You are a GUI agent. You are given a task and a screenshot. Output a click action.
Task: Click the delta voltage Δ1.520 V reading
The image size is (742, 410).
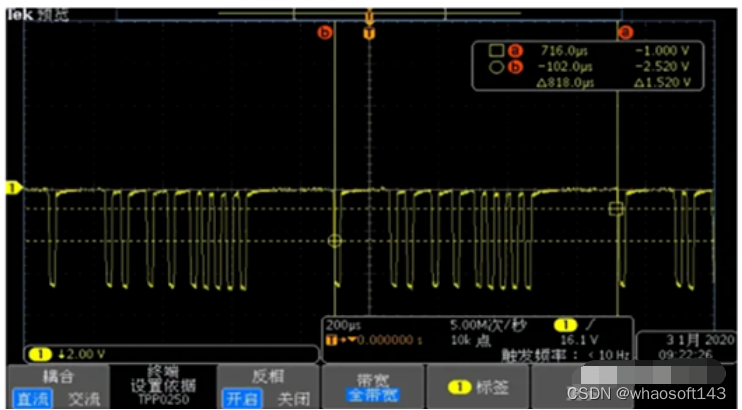pyautogui.click(x=662, y=82)
